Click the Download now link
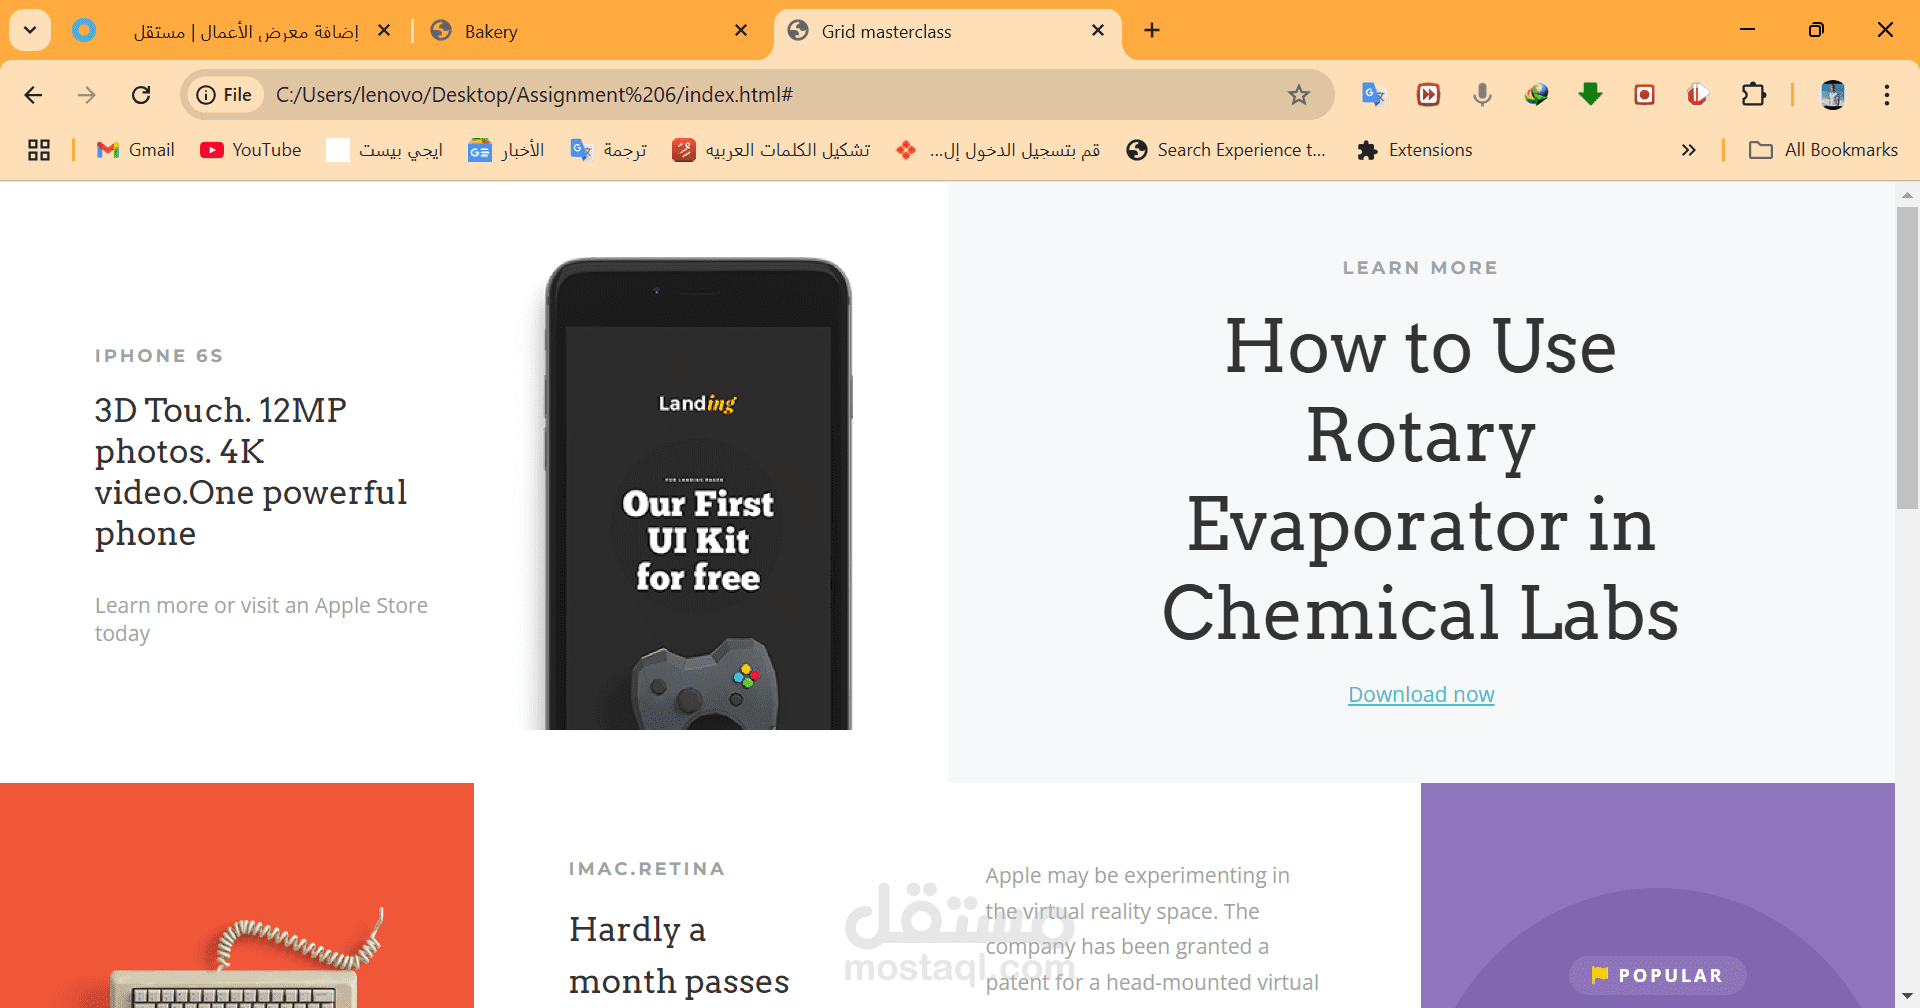Viewport: 1920px width, 1008px height. (1421, 694)
